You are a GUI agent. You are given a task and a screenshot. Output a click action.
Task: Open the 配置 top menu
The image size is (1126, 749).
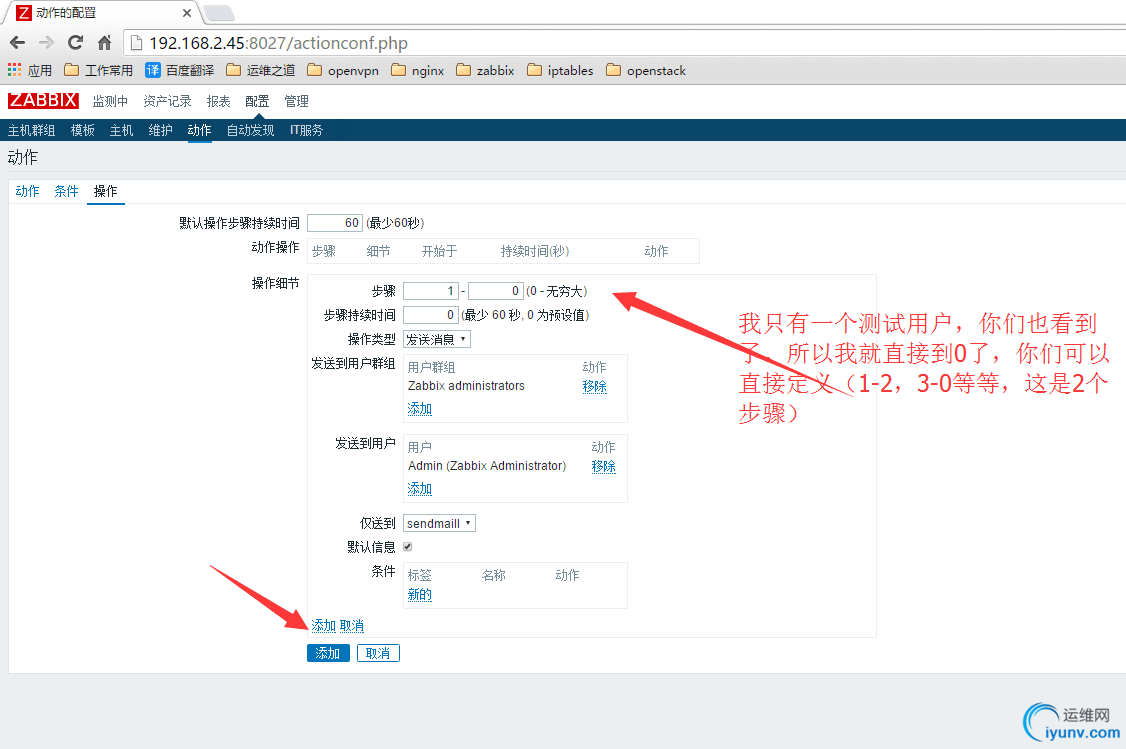tap(257, 101)
